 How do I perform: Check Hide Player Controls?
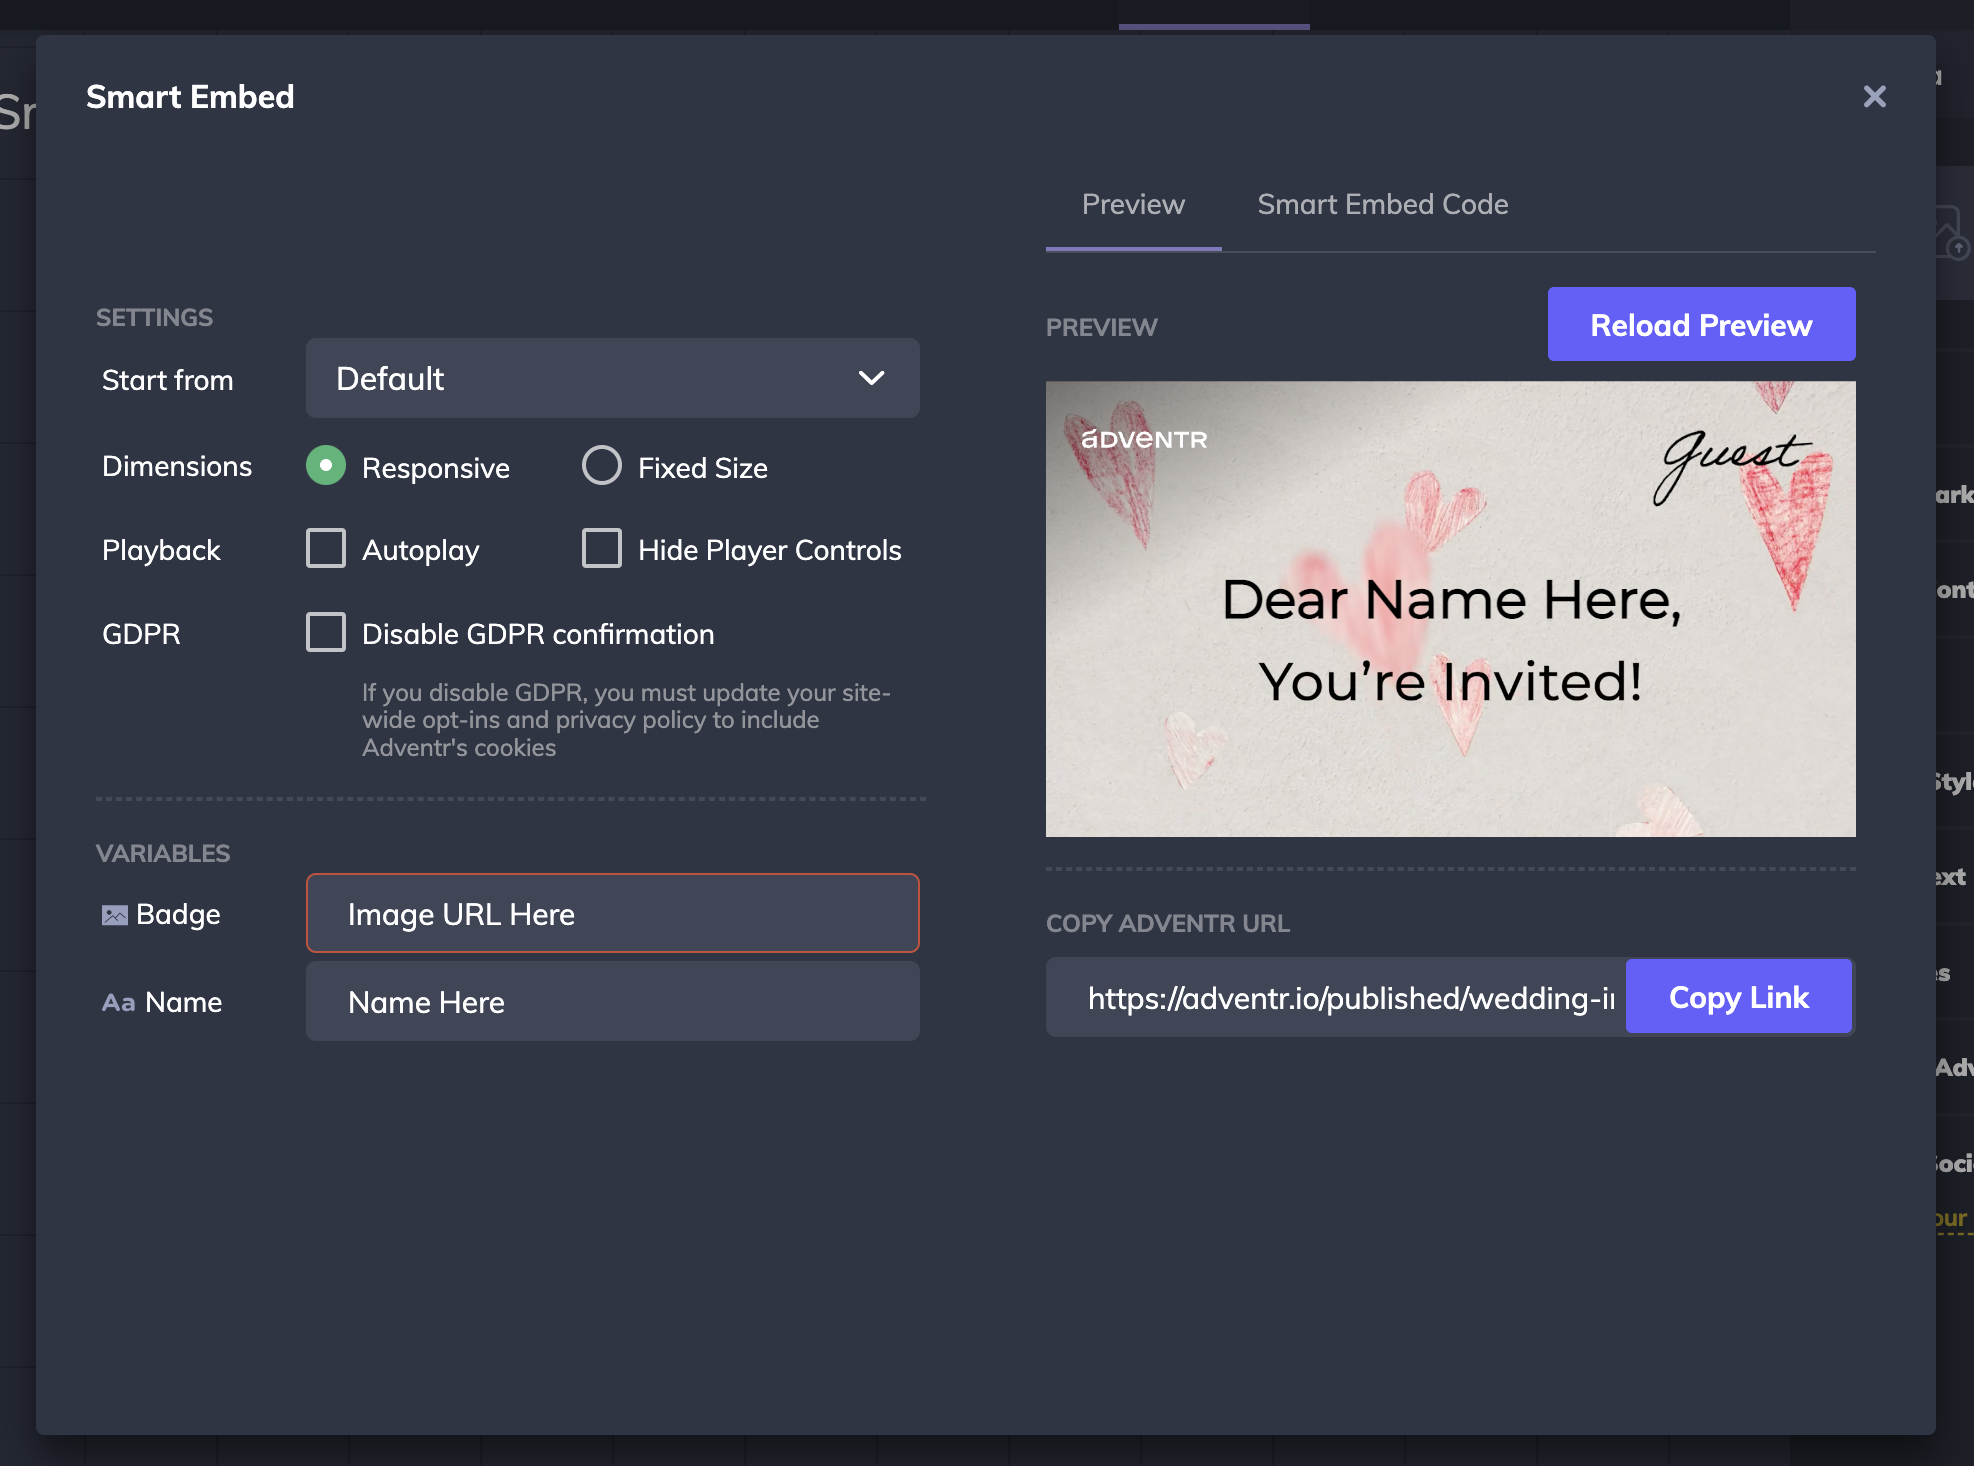click(x=602, y=549)
